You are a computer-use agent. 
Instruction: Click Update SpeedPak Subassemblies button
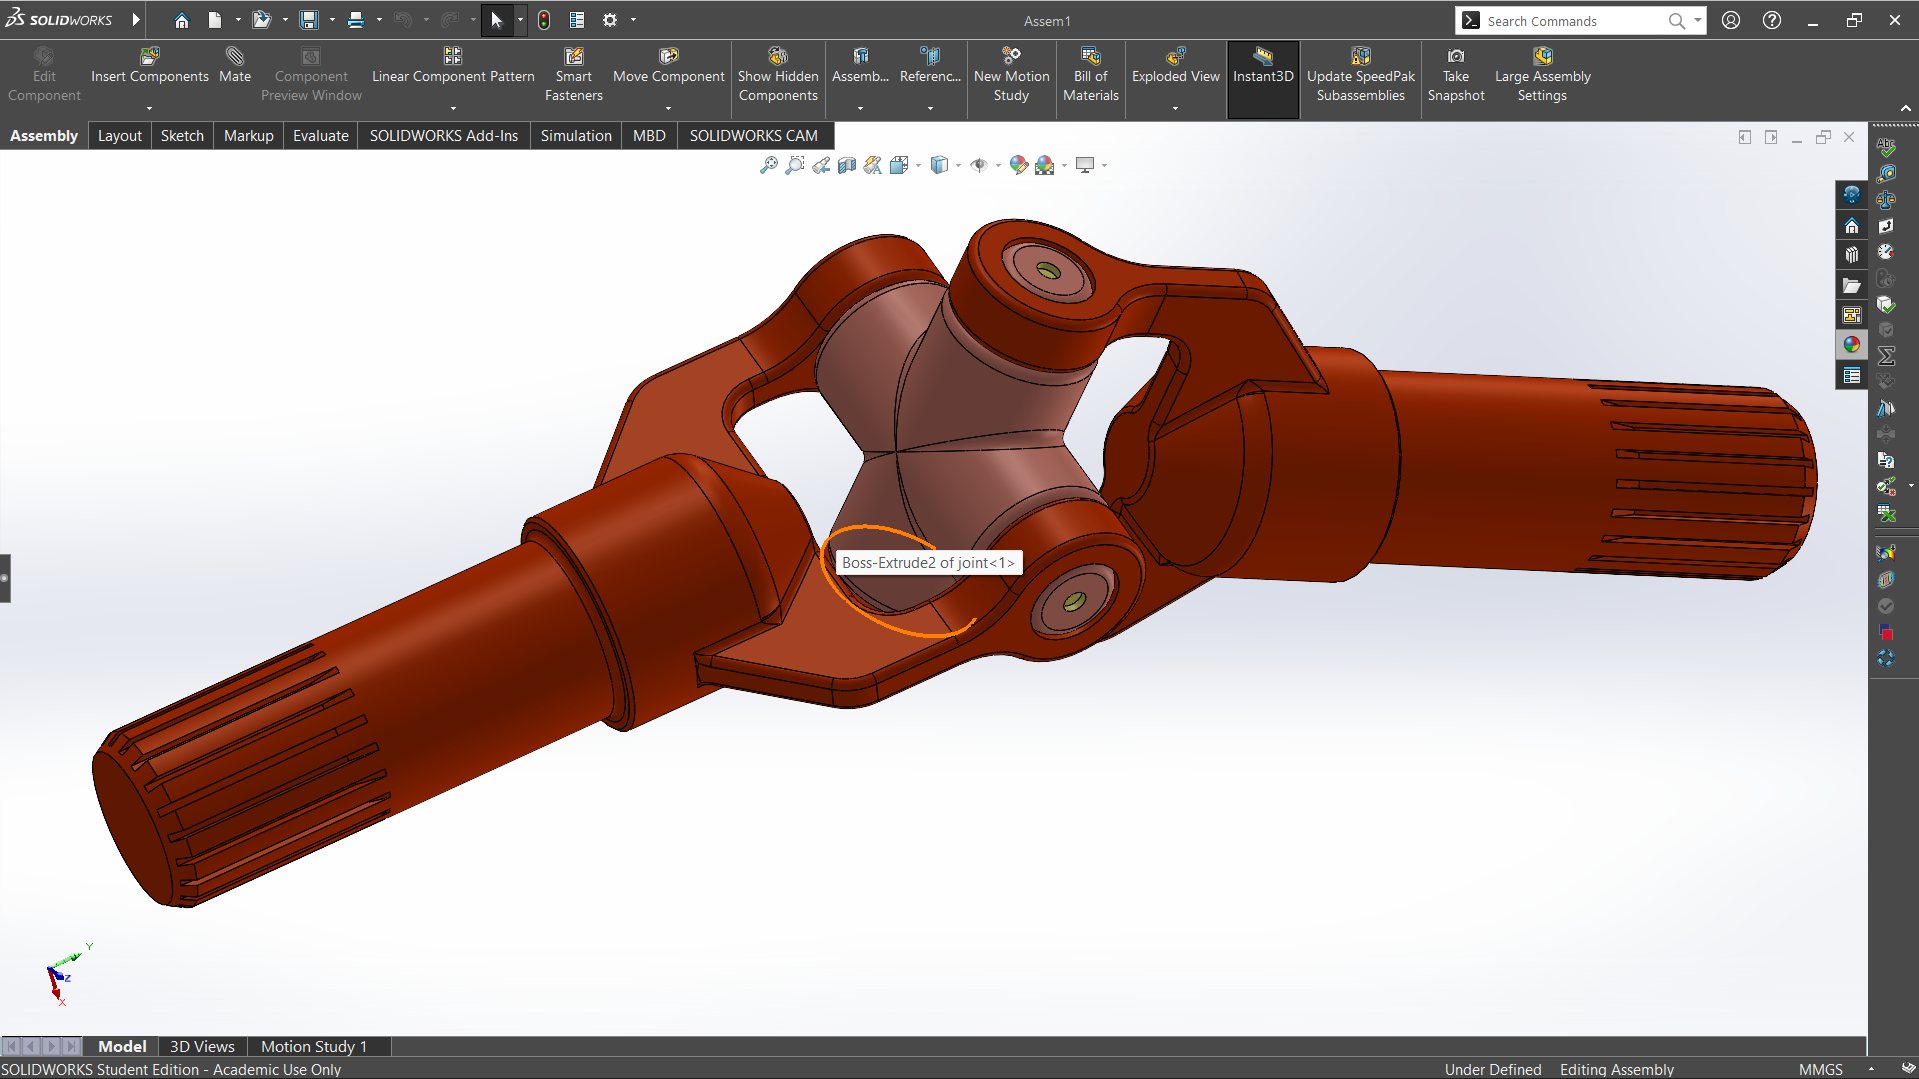1360,74
